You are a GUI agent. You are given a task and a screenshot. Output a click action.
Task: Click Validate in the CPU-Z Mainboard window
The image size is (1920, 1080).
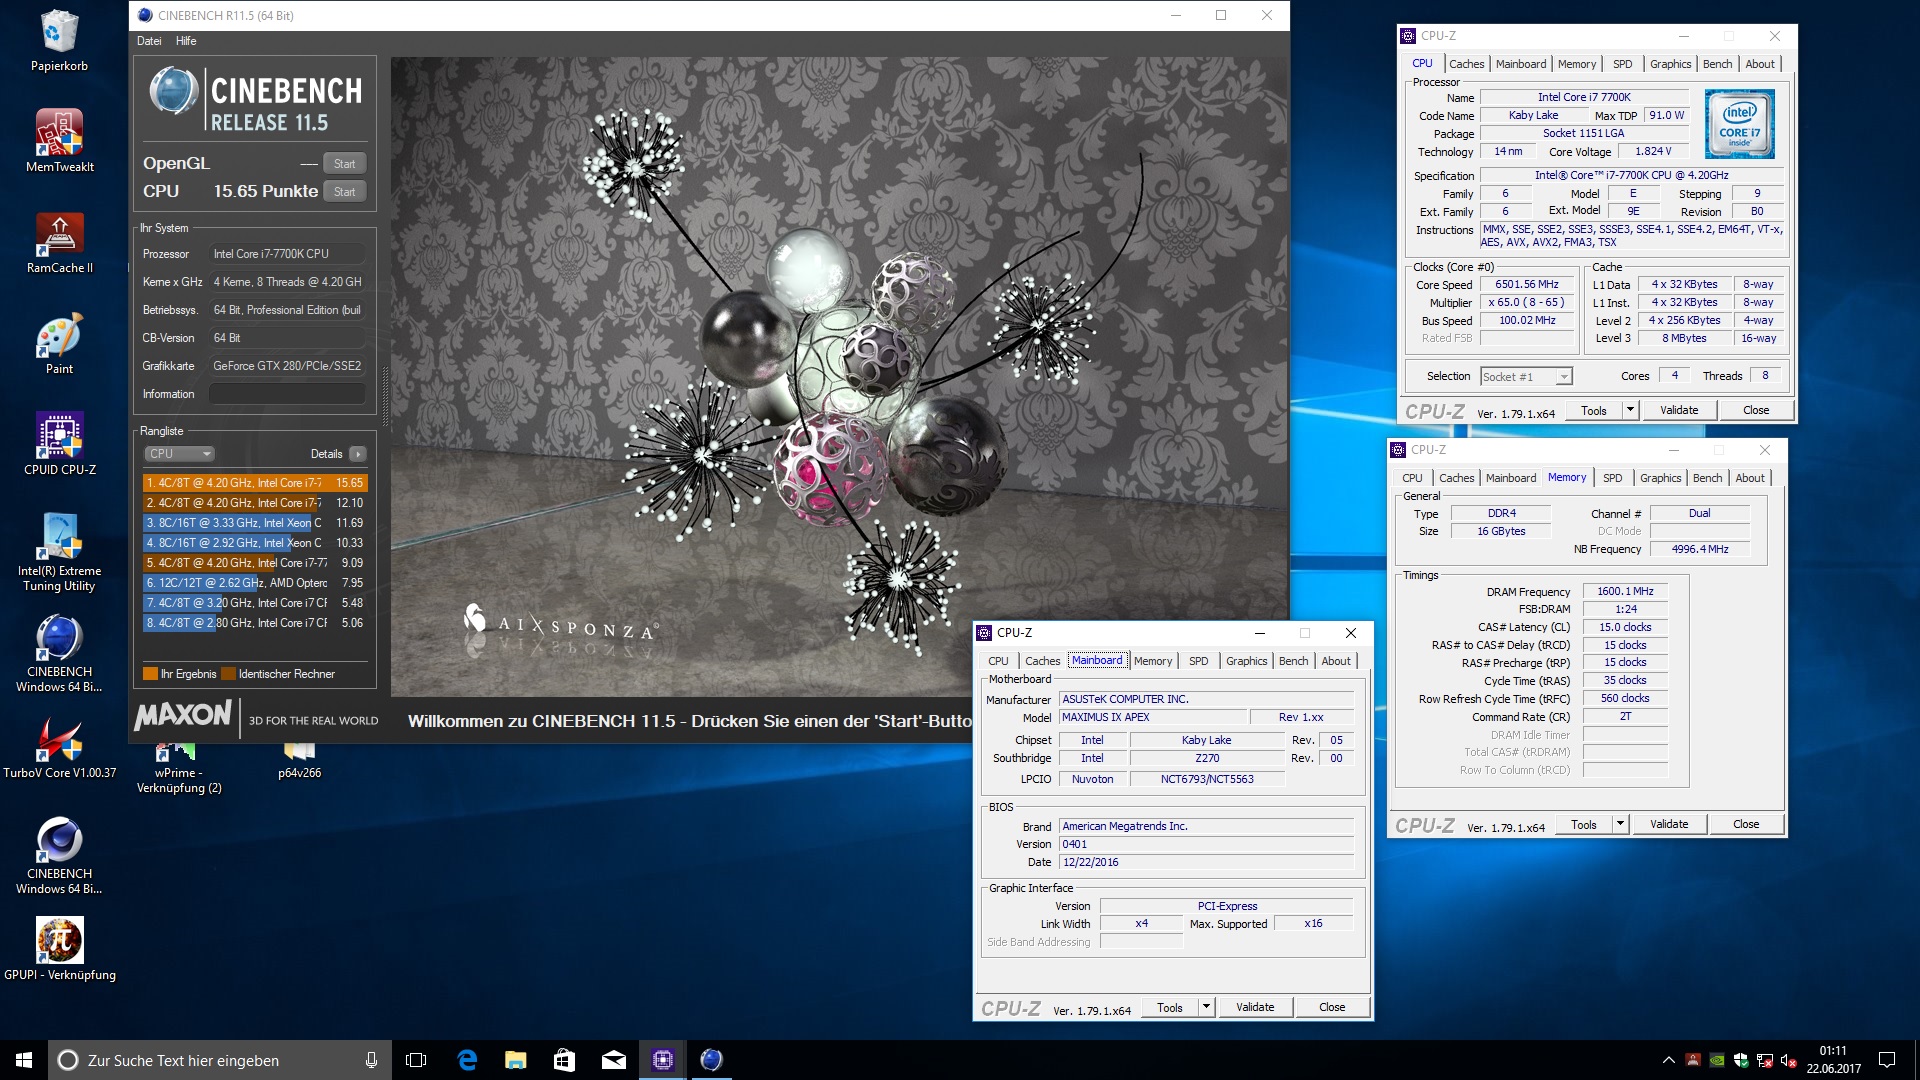point(1255,1007)
